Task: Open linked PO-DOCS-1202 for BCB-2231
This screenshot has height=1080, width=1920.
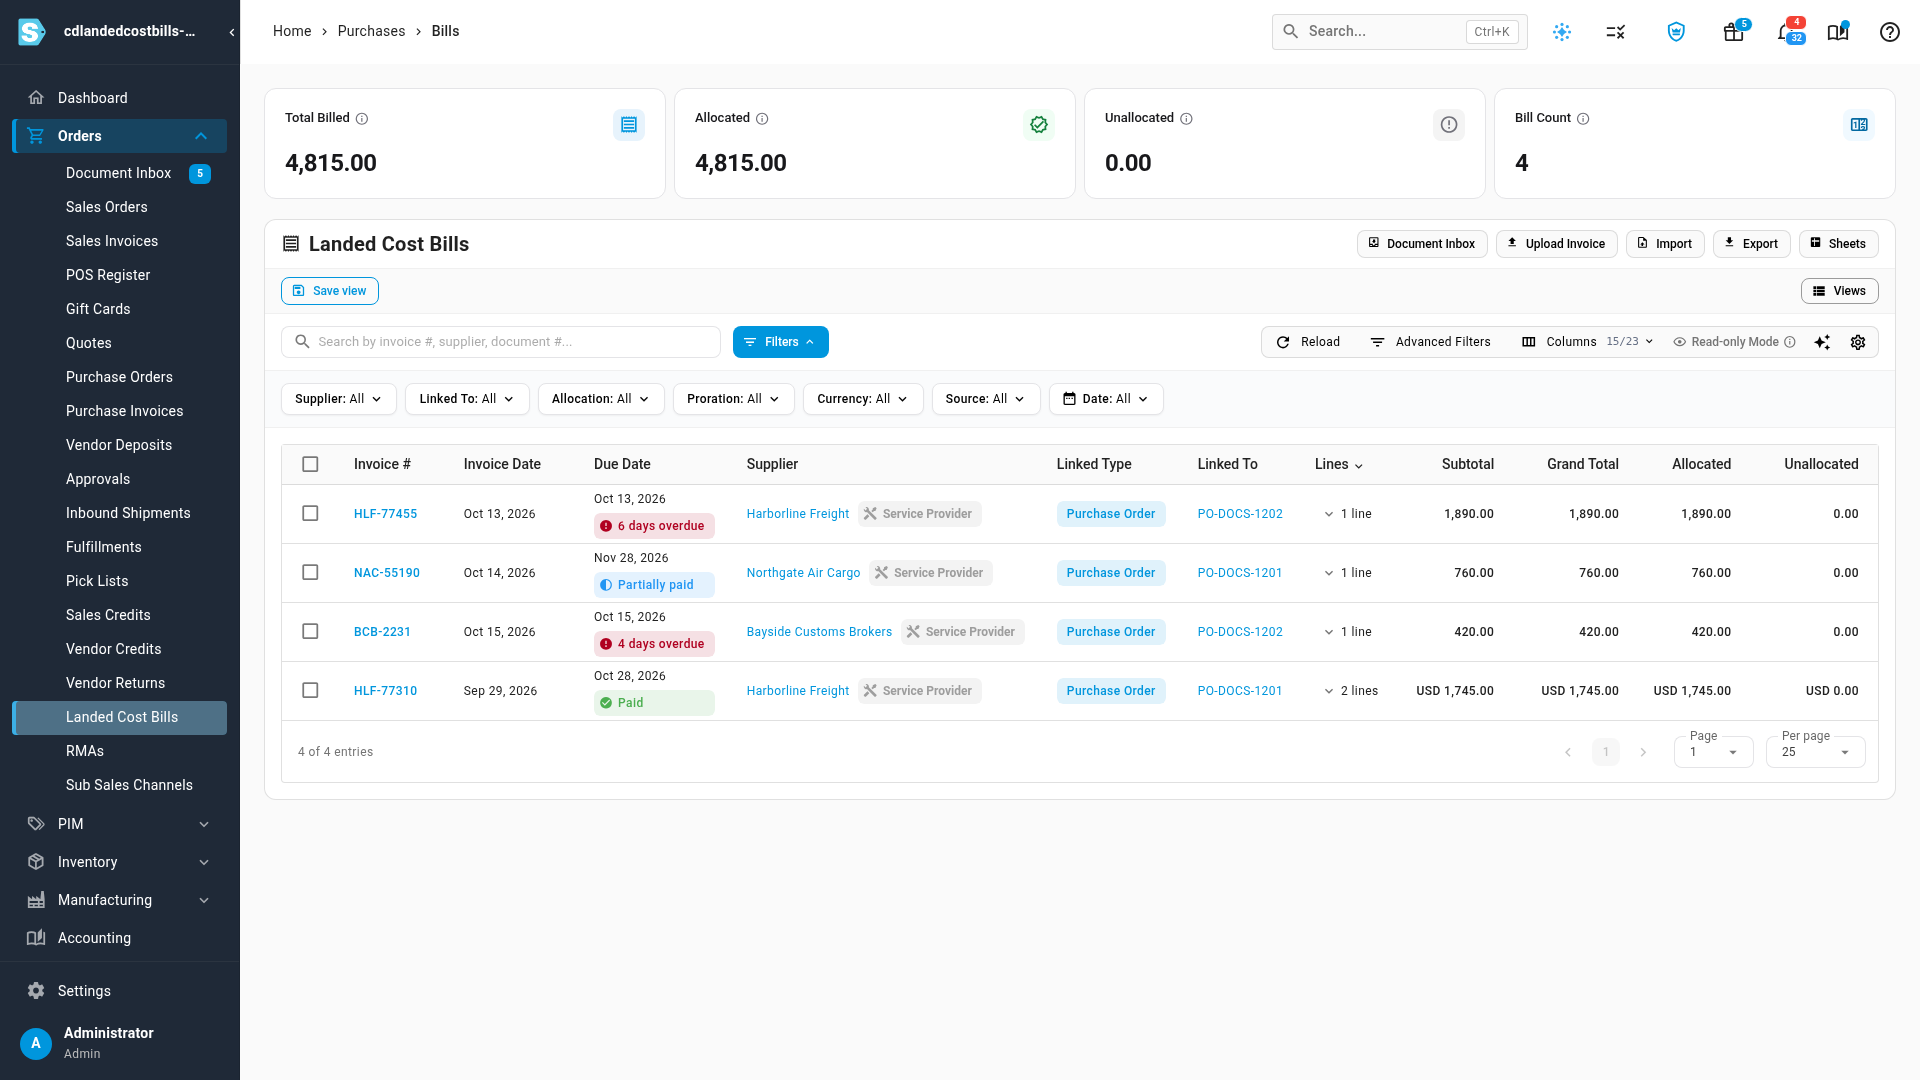Action: (1240, 632)
